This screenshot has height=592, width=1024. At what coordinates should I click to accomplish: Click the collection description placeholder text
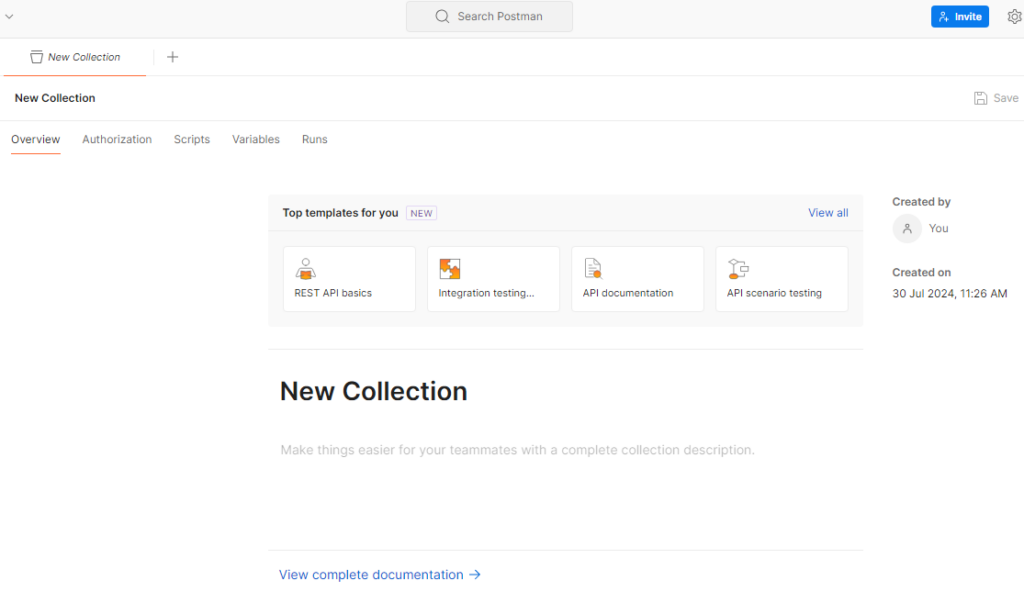517,450
